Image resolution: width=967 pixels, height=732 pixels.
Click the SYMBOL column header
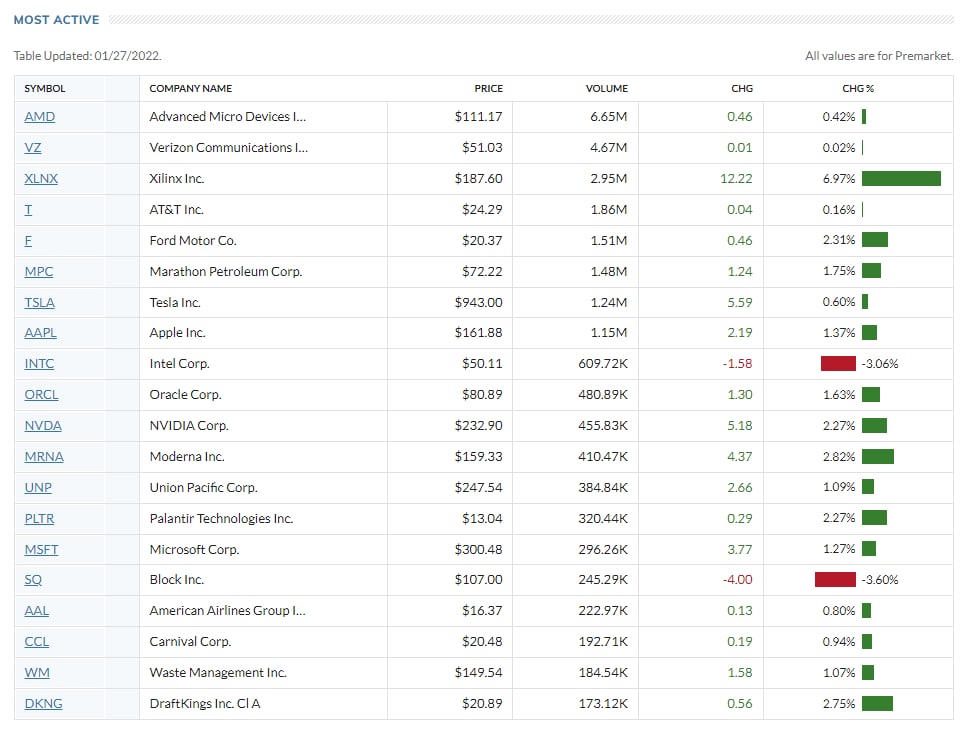pyautogui.click(x=44, y=88)
